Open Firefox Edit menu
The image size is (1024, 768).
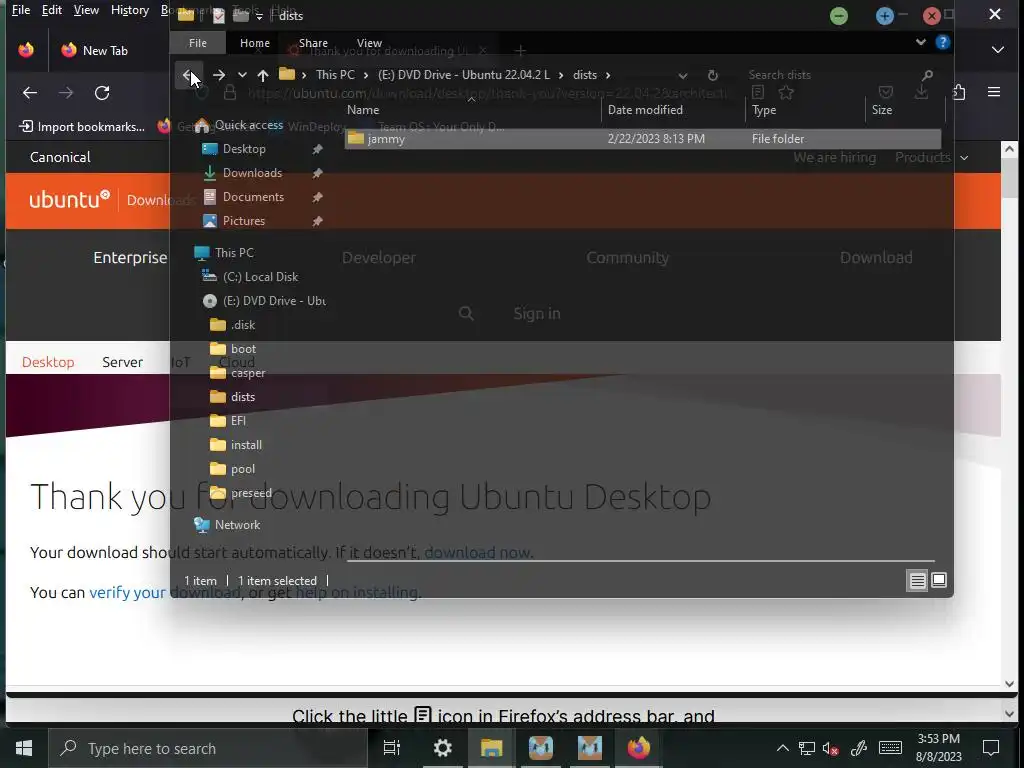pyautogui.click(x=52, y=10)
